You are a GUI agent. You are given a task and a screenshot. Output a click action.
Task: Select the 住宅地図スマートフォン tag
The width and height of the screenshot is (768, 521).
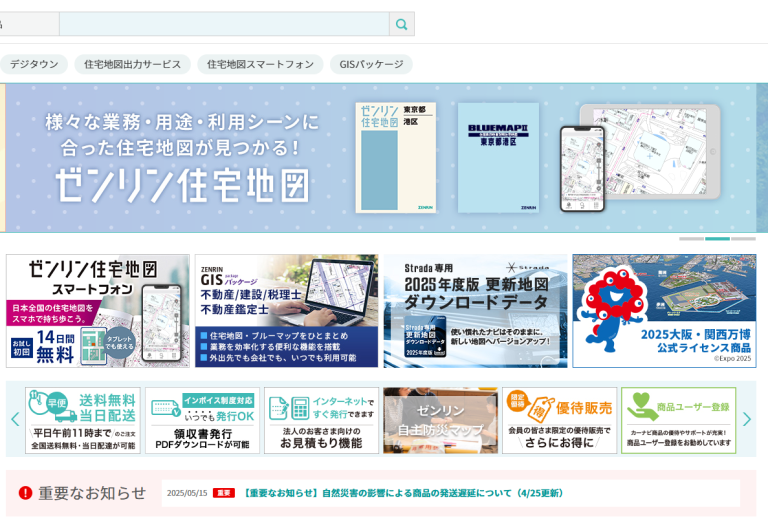tap(260, 64)
